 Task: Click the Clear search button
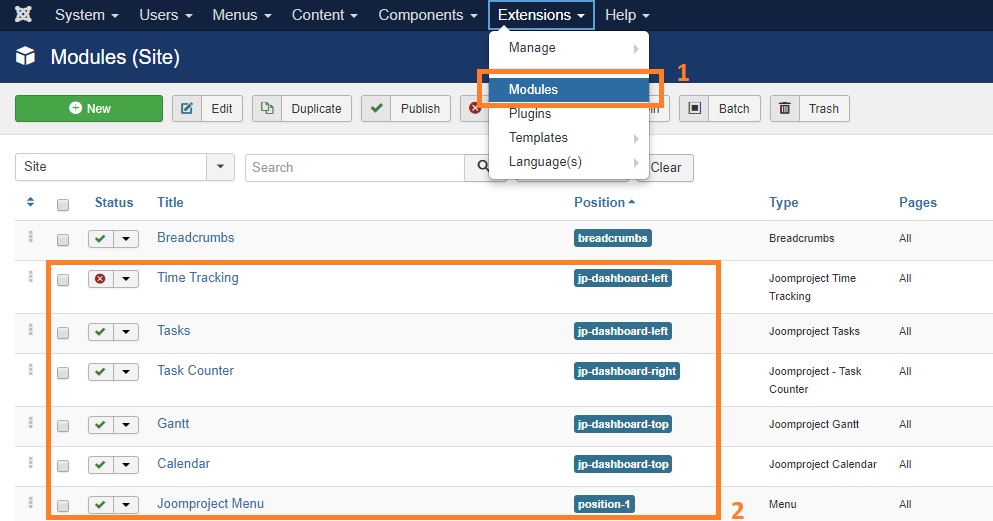coord(665,168)
